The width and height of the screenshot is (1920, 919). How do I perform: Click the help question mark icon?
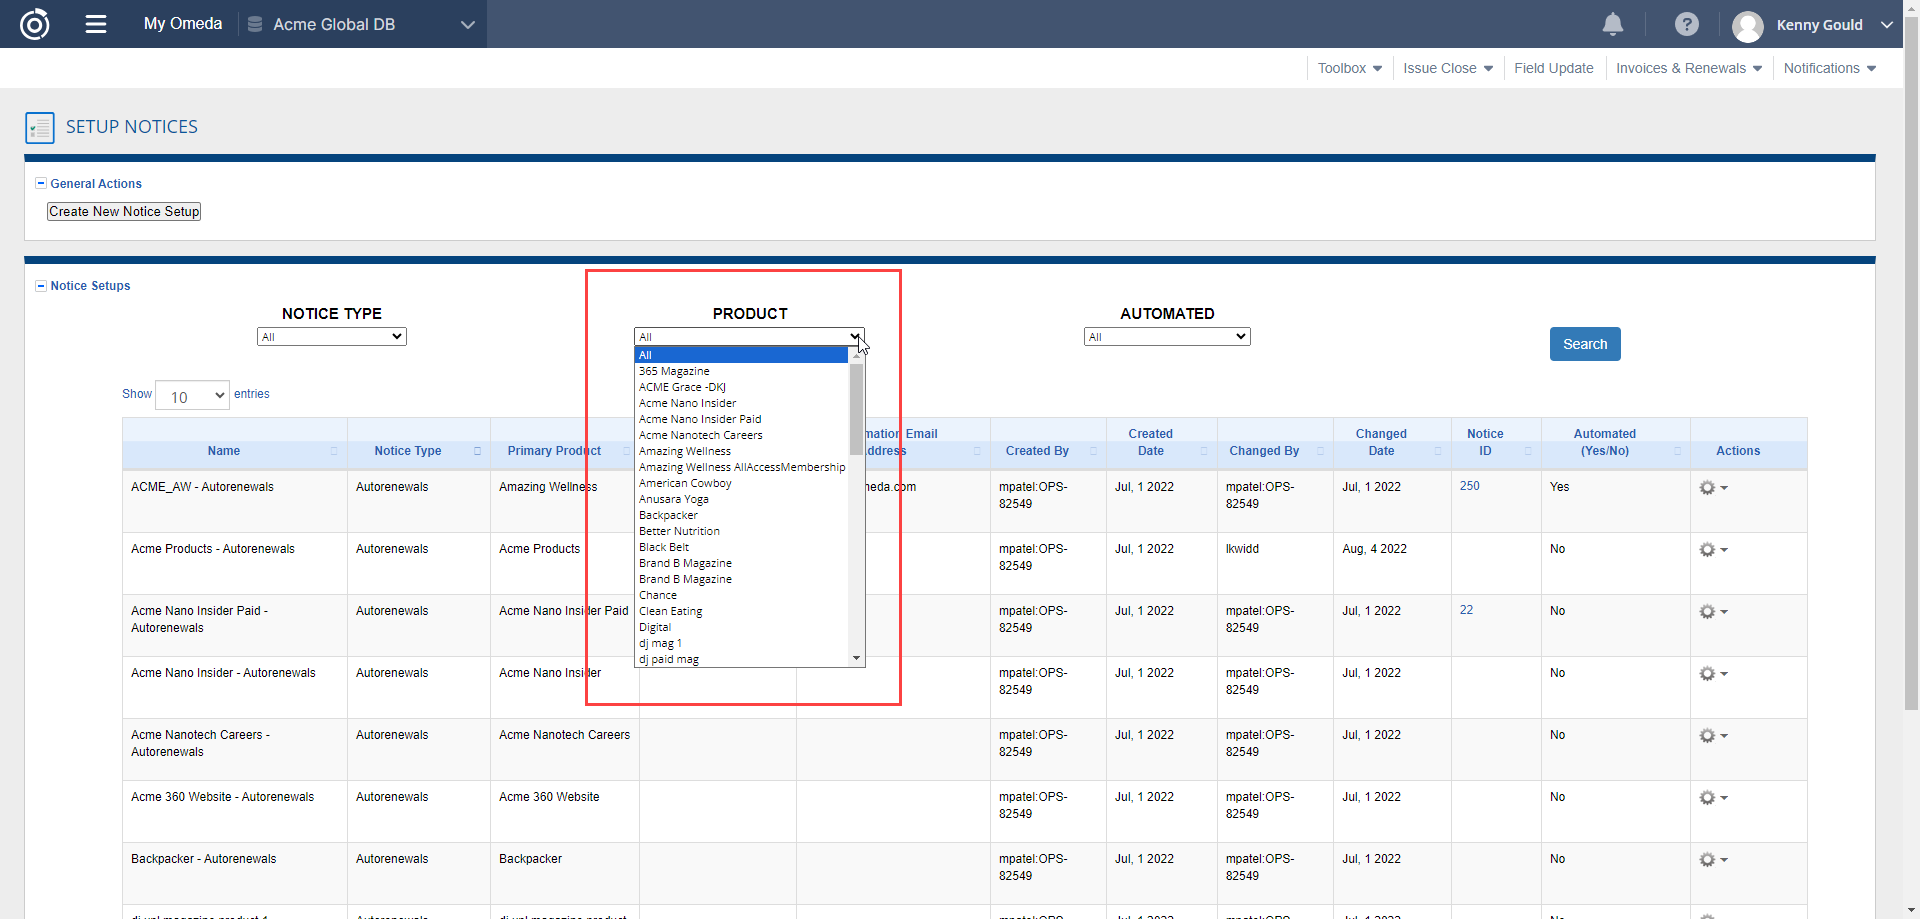(x=1686, y=24)
